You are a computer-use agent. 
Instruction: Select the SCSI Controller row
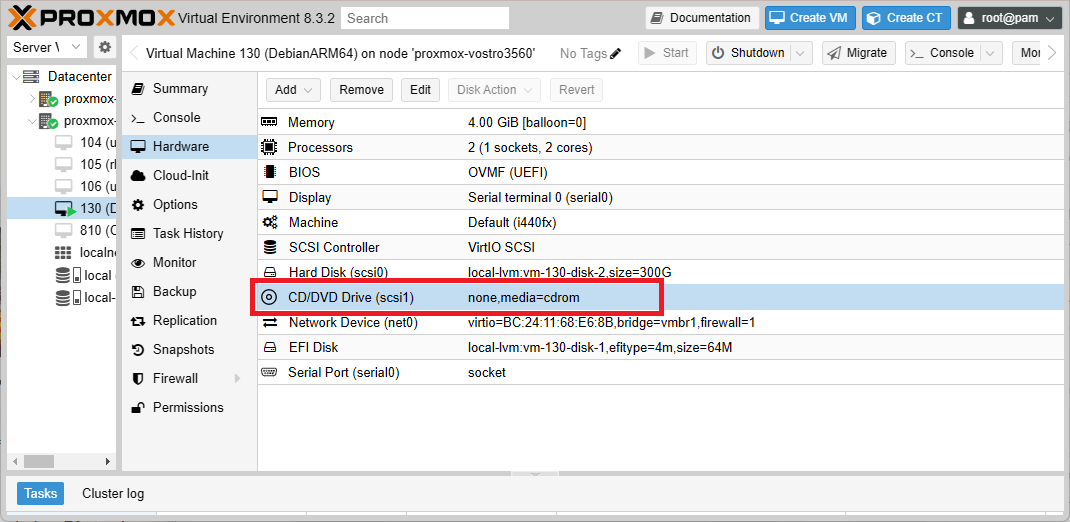(663, 248)
